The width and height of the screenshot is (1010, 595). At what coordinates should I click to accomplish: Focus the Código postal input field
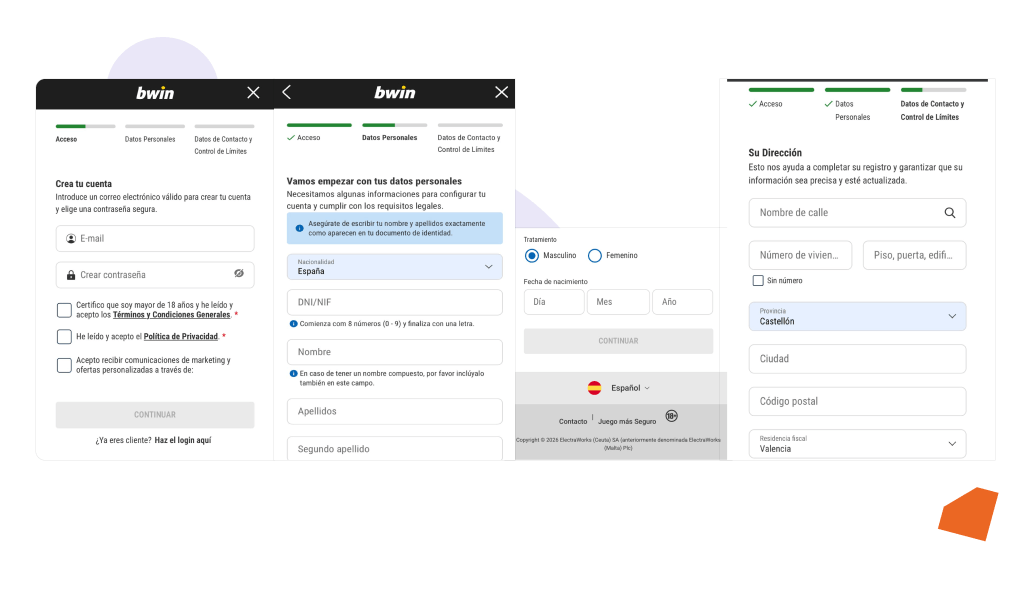(x=857, y=401)
